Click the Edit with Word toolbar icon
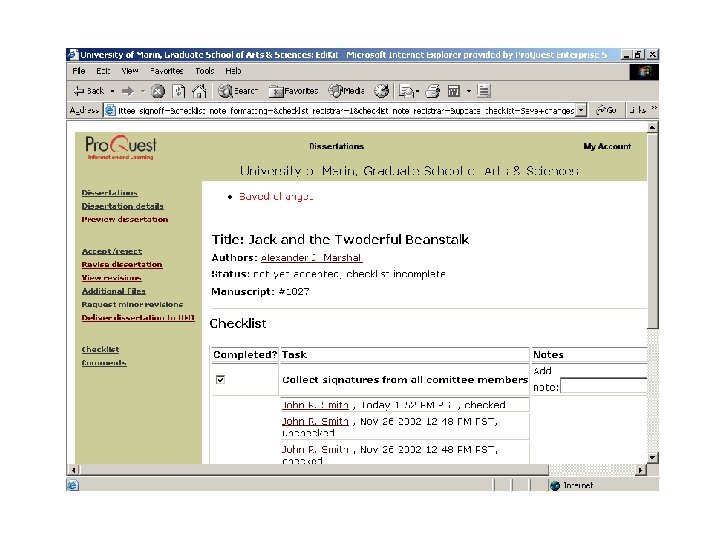 [454, 91]
